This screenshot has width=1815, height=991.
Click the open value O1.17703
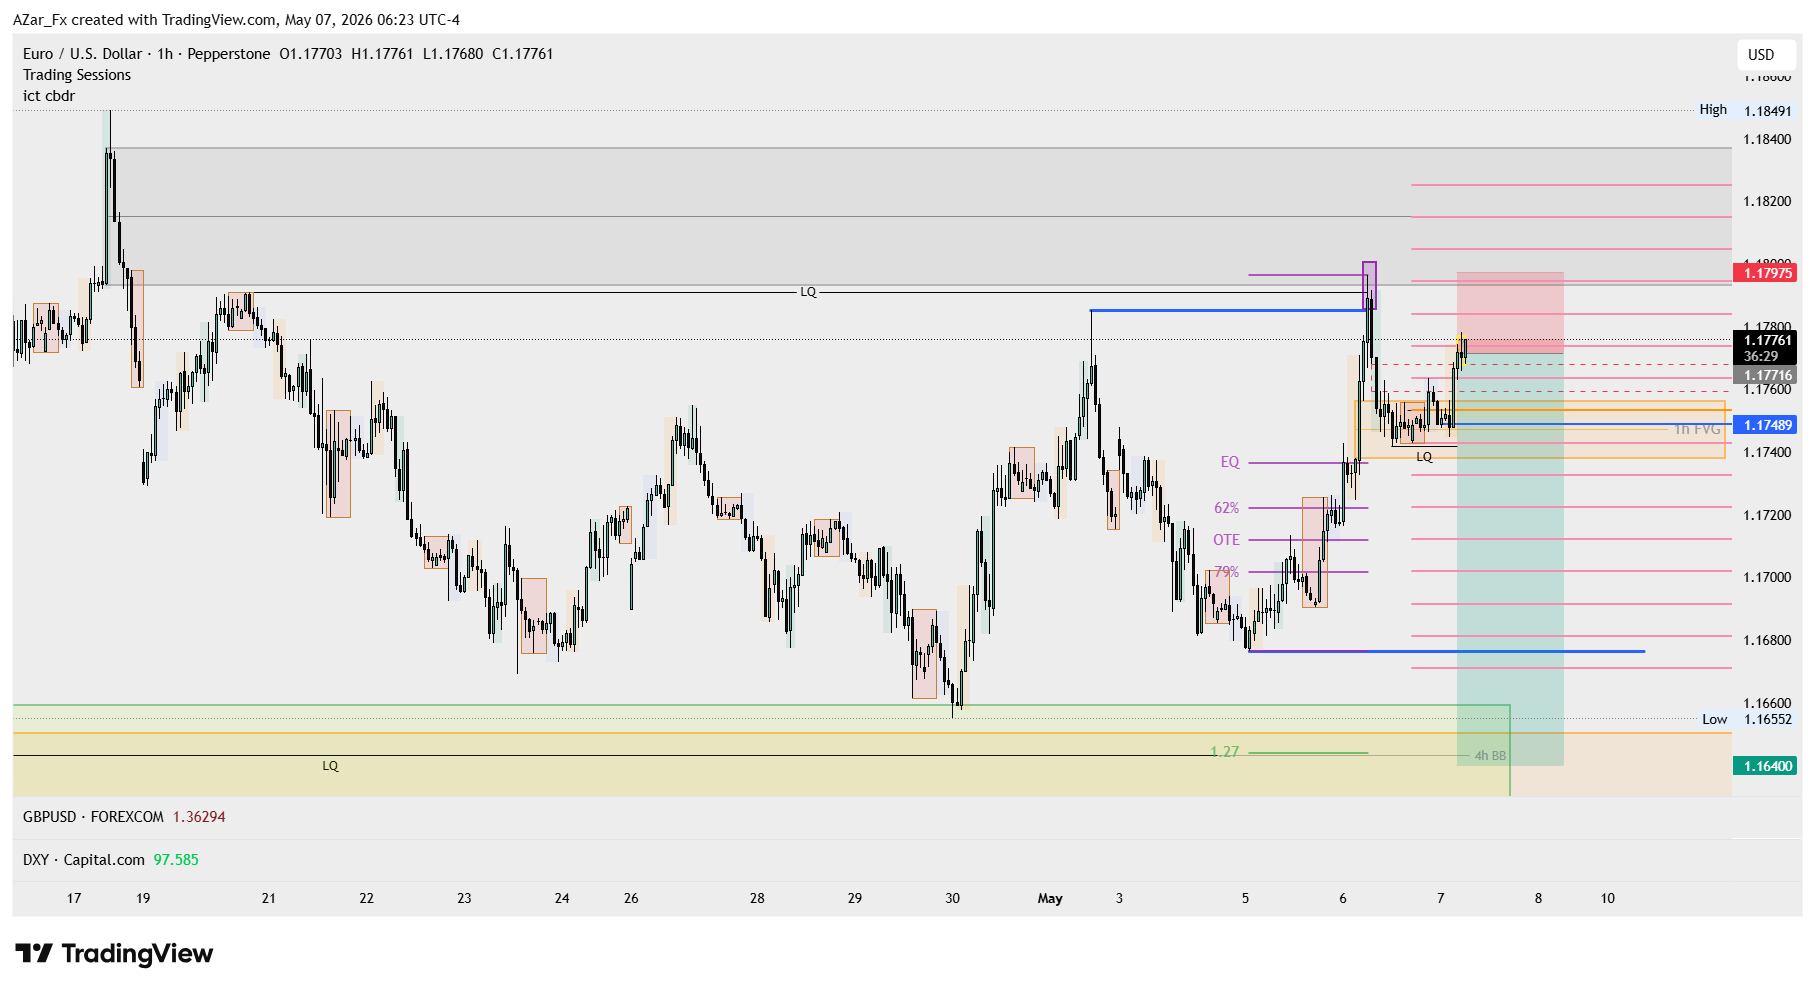tap(310, 54)
